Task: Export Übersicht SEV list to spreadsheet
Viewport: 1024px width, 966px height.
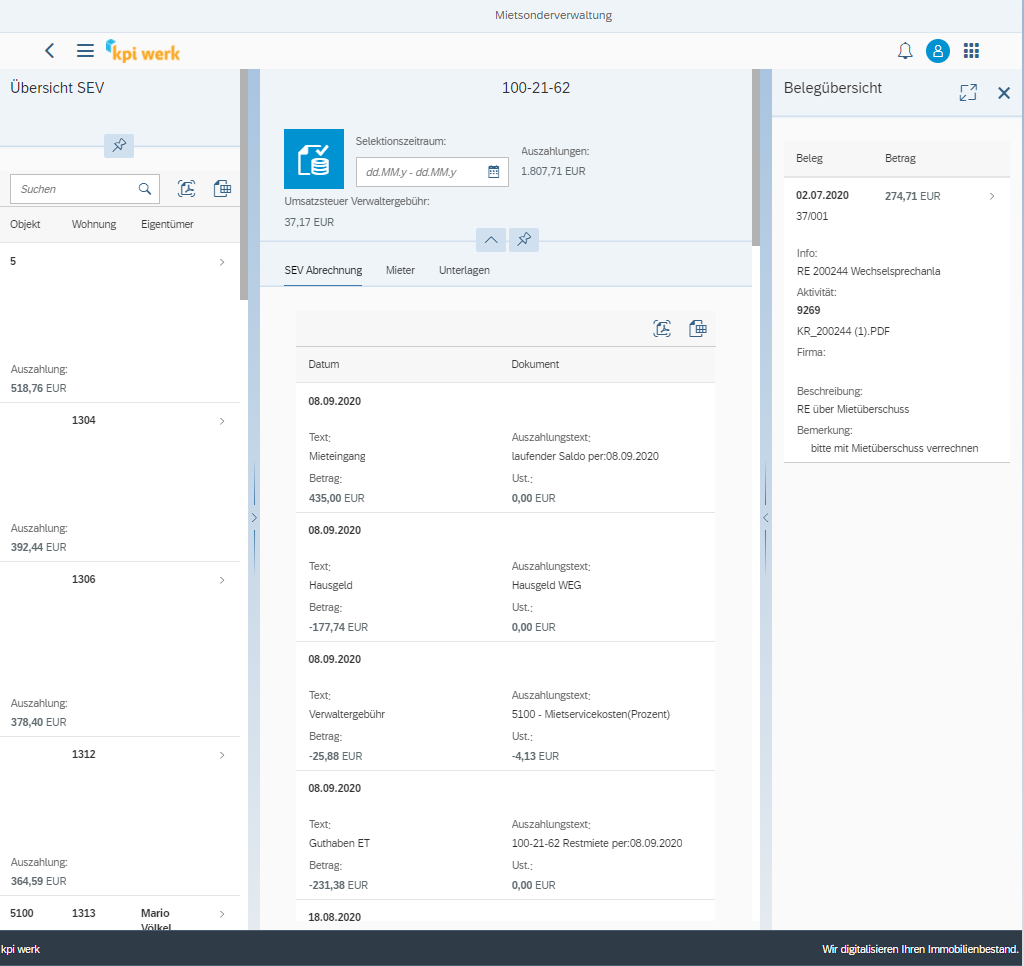Action: (x=222, y=189)
